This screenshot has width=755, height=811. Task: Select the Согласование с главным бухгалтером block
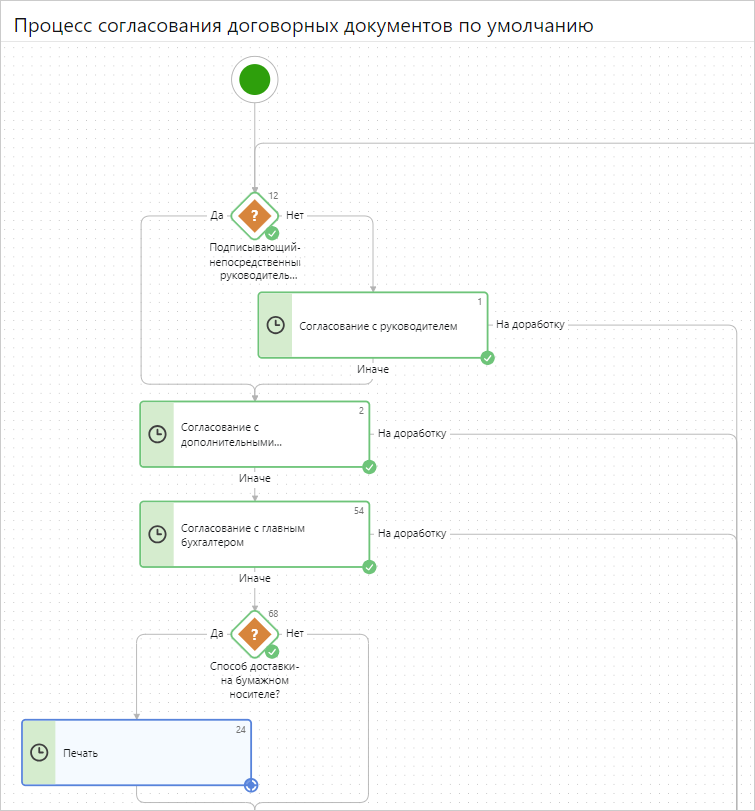(x=255, y=534)
